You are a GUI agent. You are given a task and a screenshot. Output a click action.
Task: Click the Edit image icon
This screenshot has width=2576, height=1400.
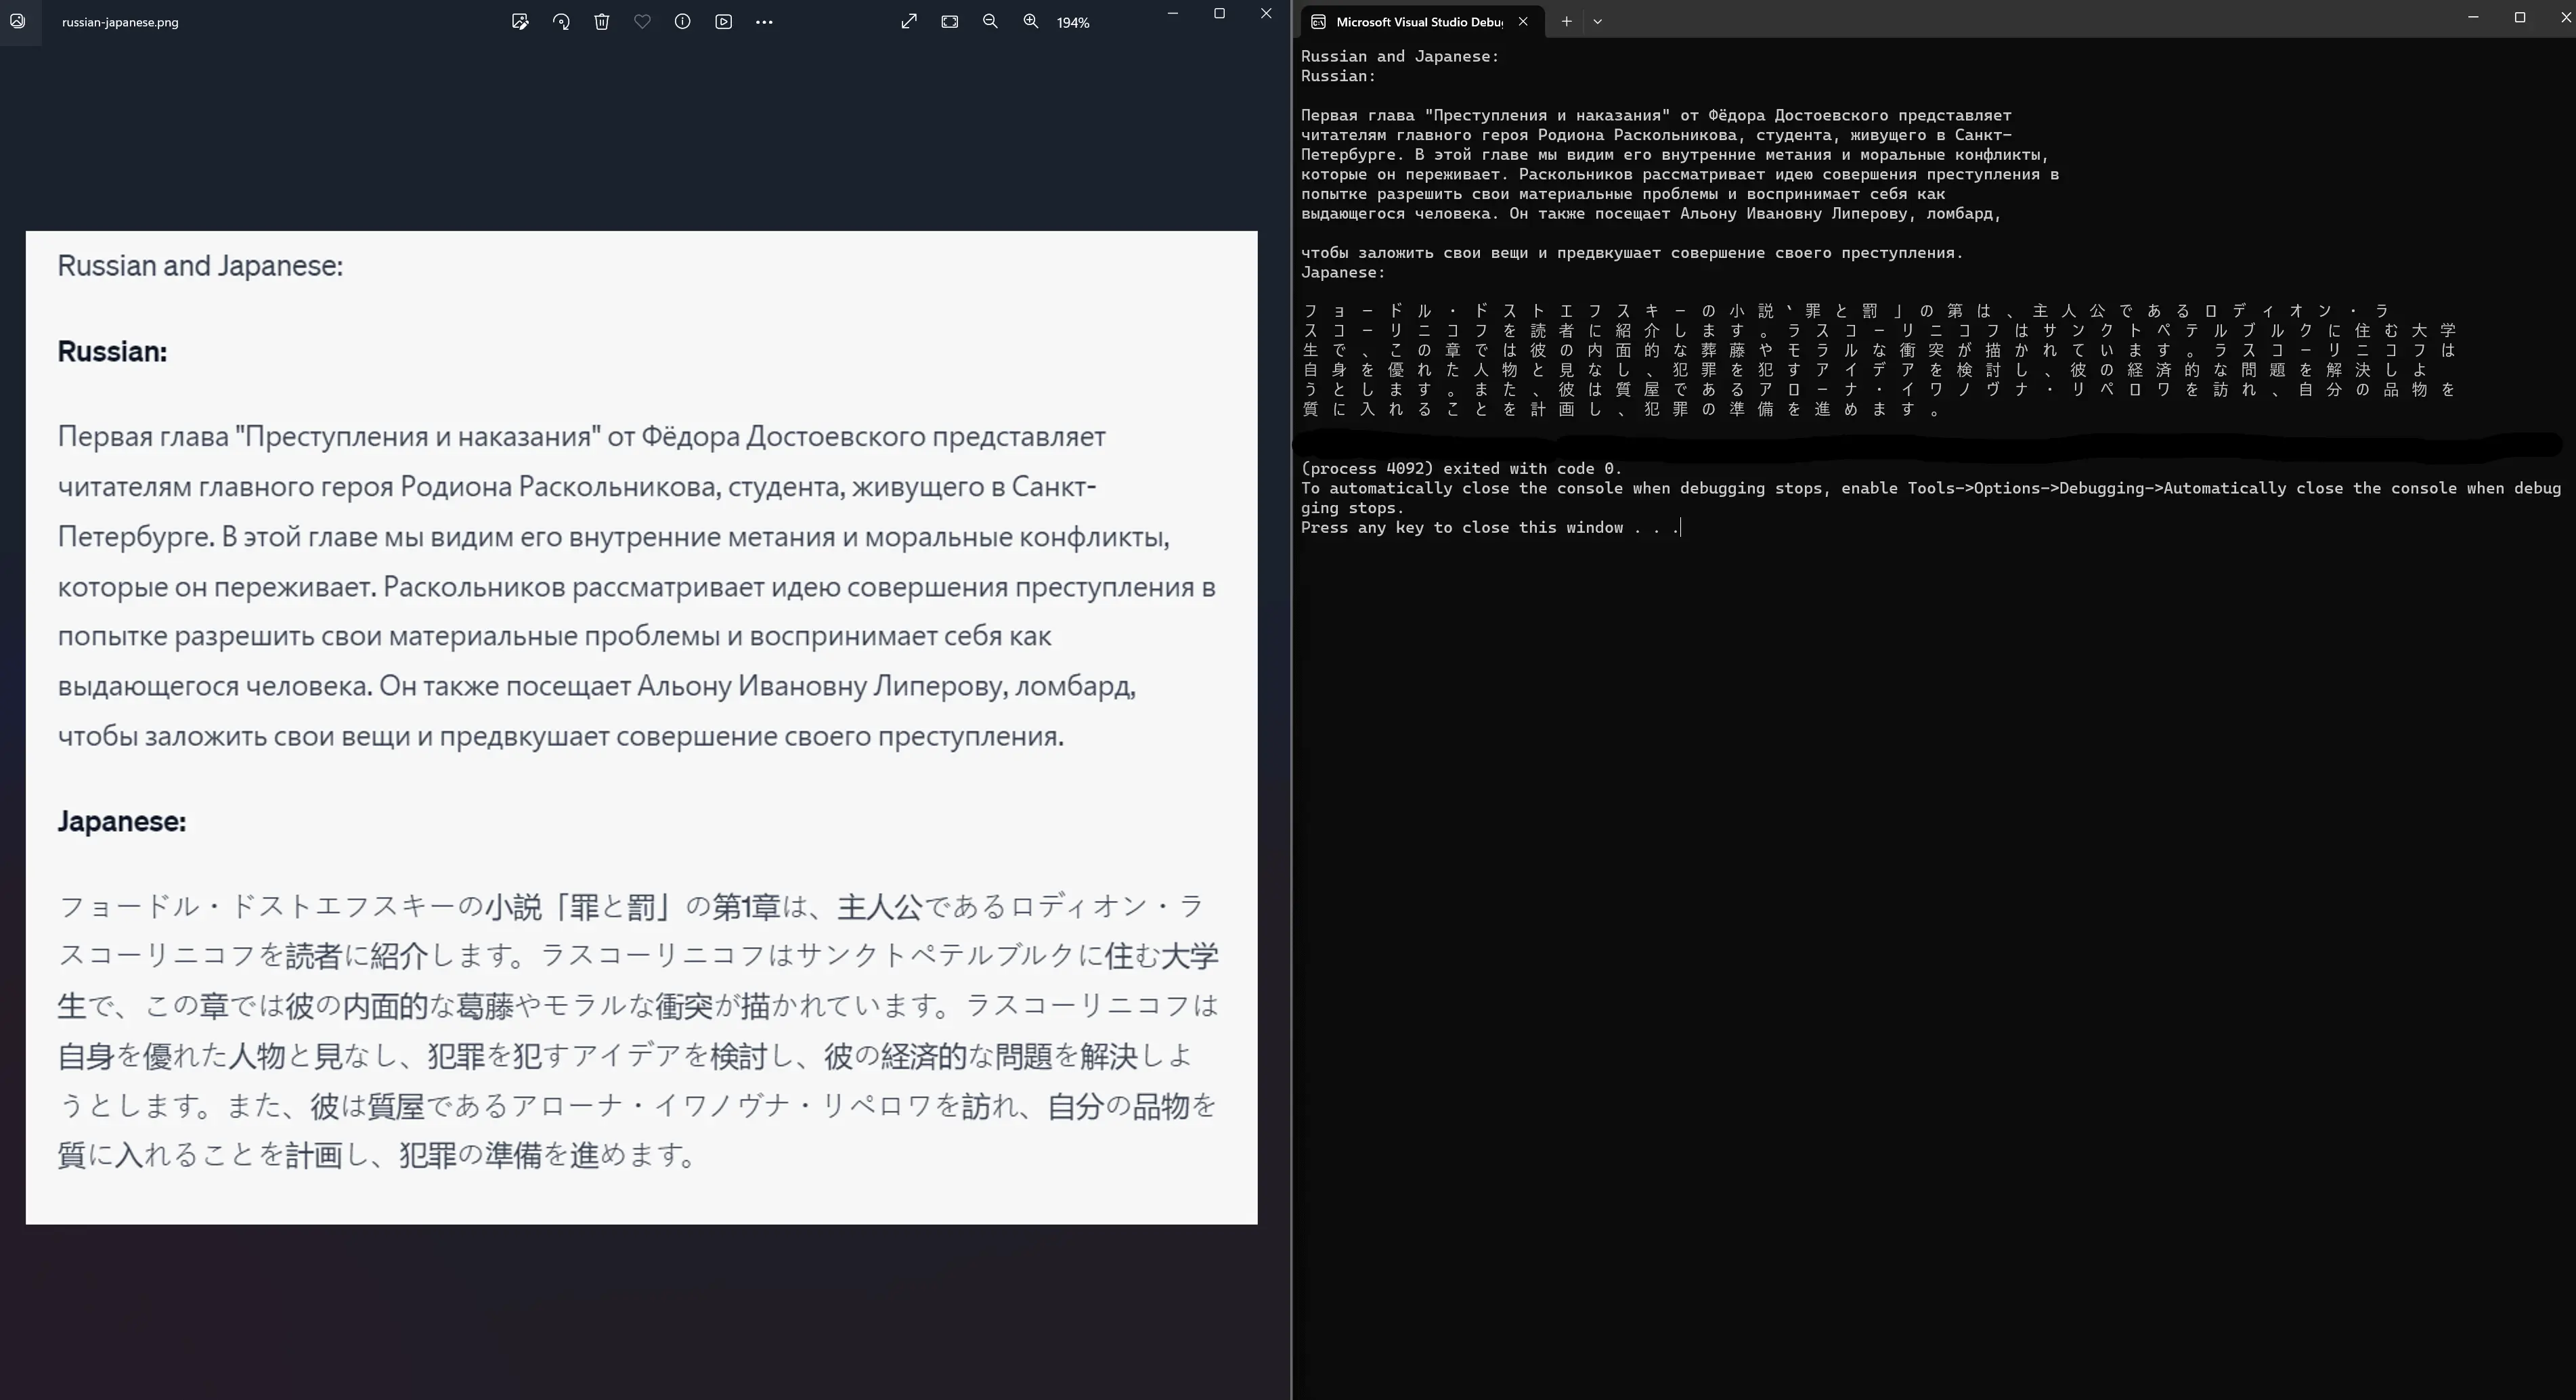(x=520, y=22)
